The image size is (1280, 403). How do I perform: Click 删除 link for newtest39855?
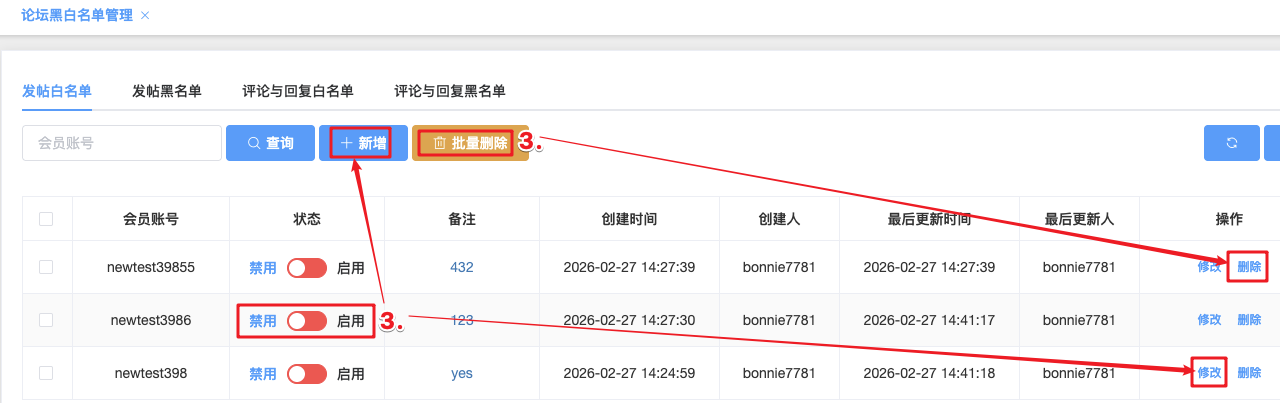coord(1249,267)
